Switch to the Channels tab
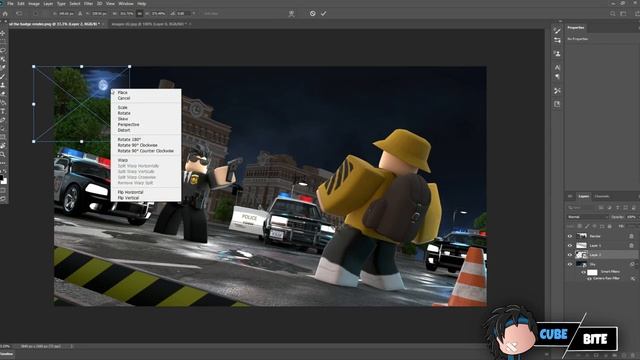 (602, 196)
